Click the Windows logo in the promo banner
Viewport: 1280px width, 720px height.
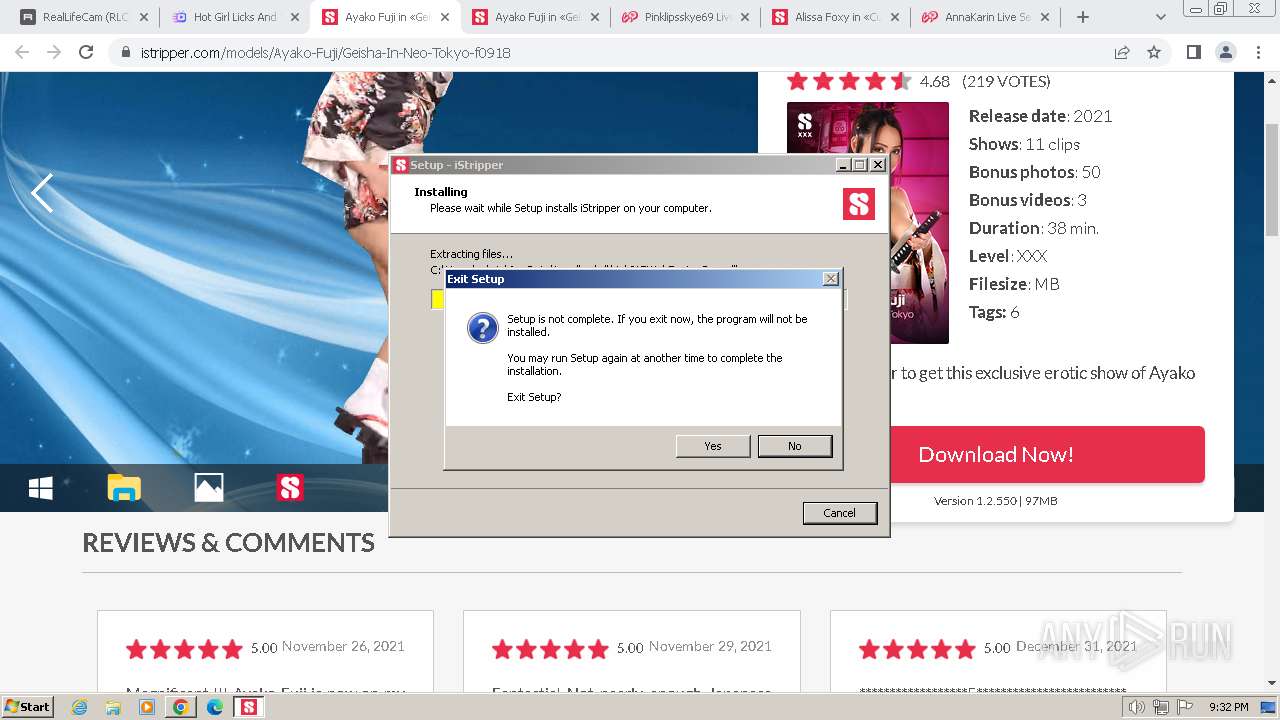41,488
